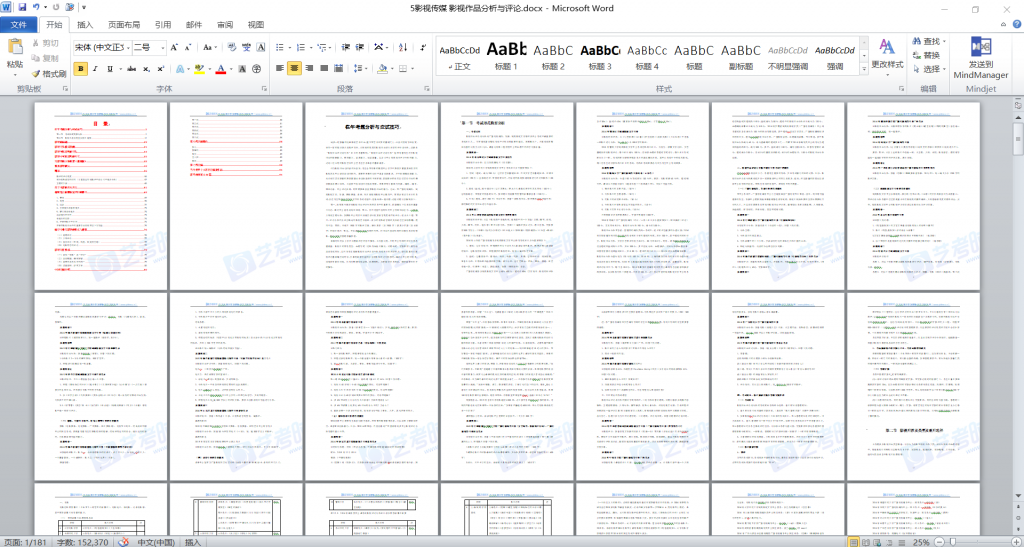Image resolution: width=1024 pixels, height=547 pixels.
Task: Click the 文件 (File) button
Action: [x=19, y=24]
